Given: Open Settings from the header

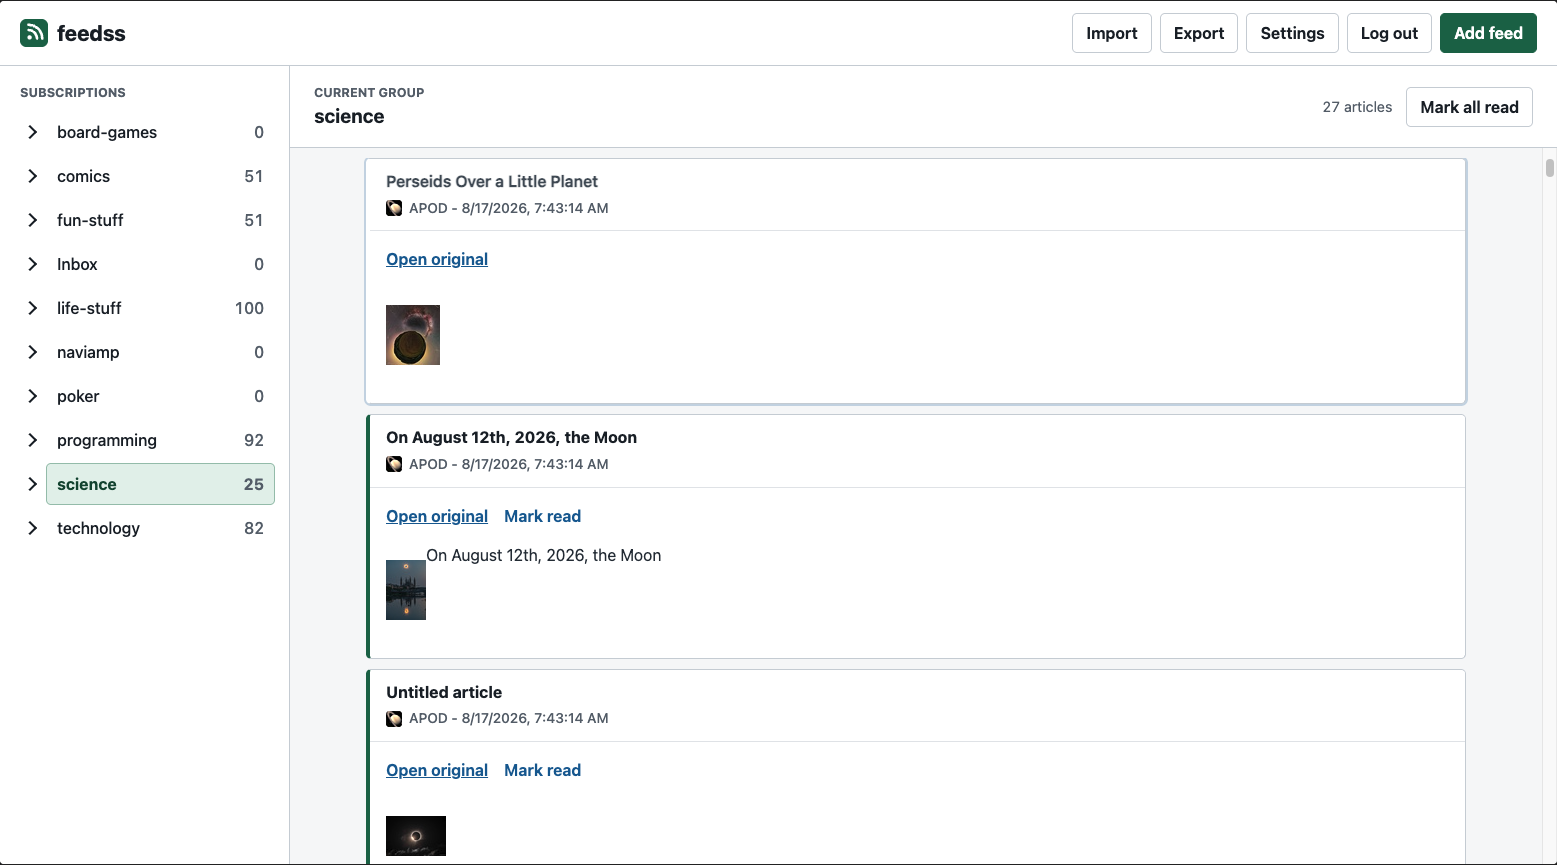Looking at the screenshot, I should pos(1292,33).
